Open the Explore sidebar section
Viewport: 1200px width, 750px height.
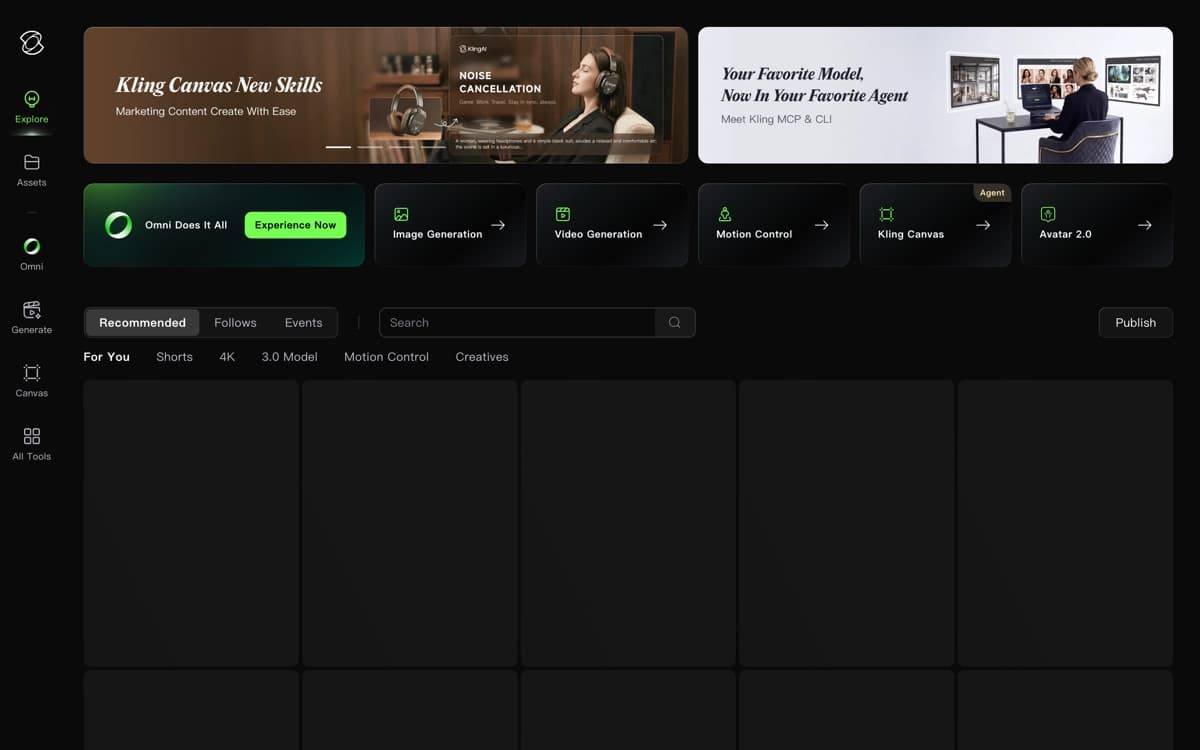31,108
